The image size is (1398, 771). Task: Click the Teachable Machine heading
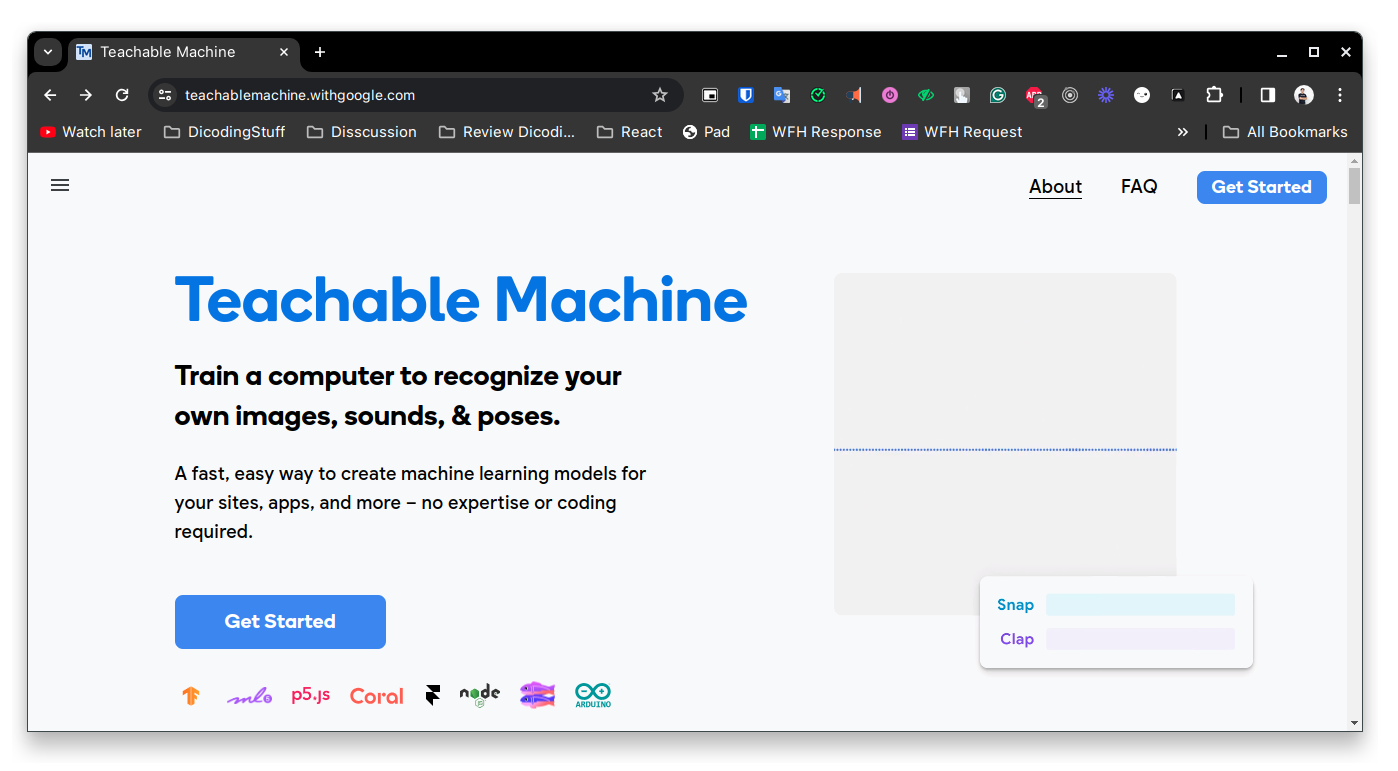pyautogui.click(x=461, y=299)
